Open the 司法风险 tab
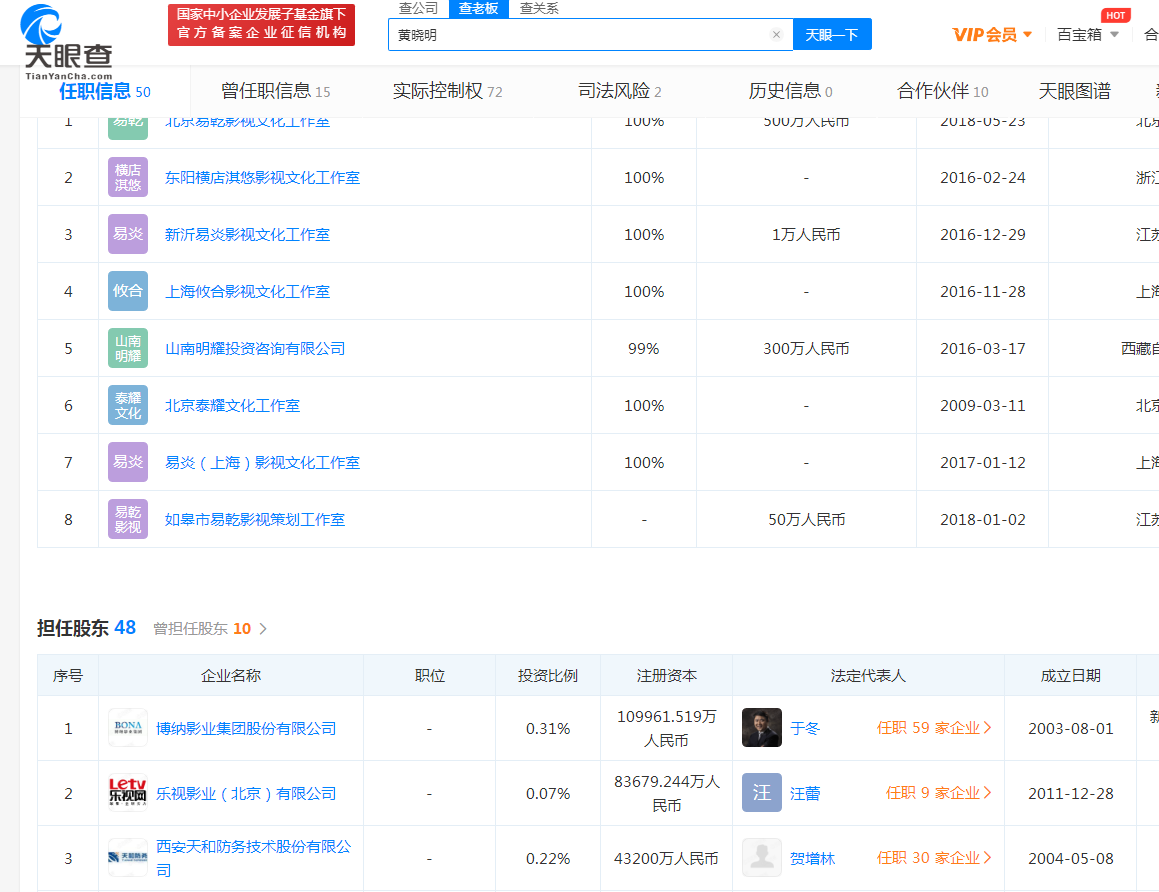The width and height of the screenshot is (1159, 892). [x=619, y=91]
